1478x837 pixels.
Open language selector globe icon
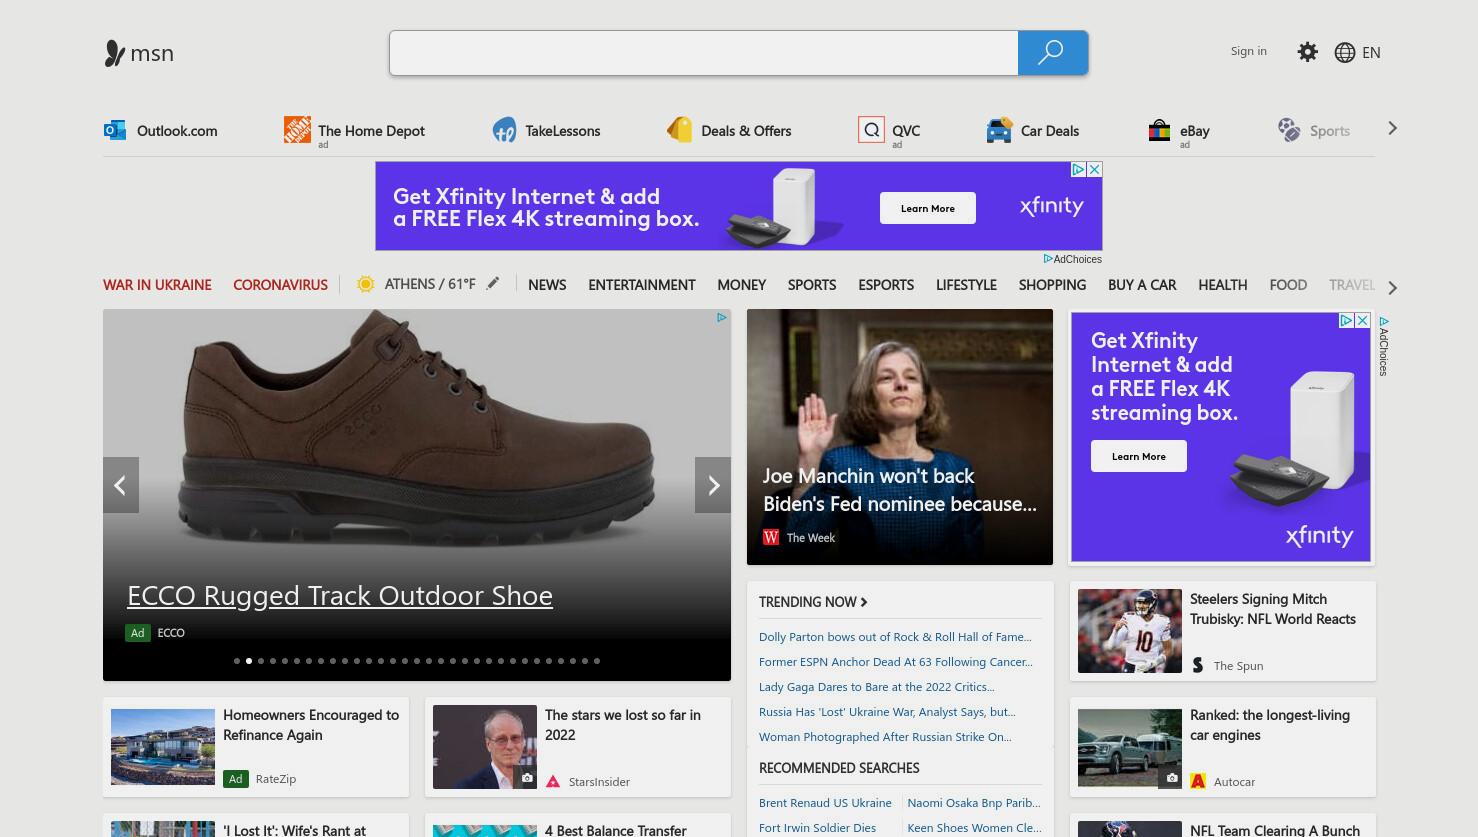[1345, 53]
